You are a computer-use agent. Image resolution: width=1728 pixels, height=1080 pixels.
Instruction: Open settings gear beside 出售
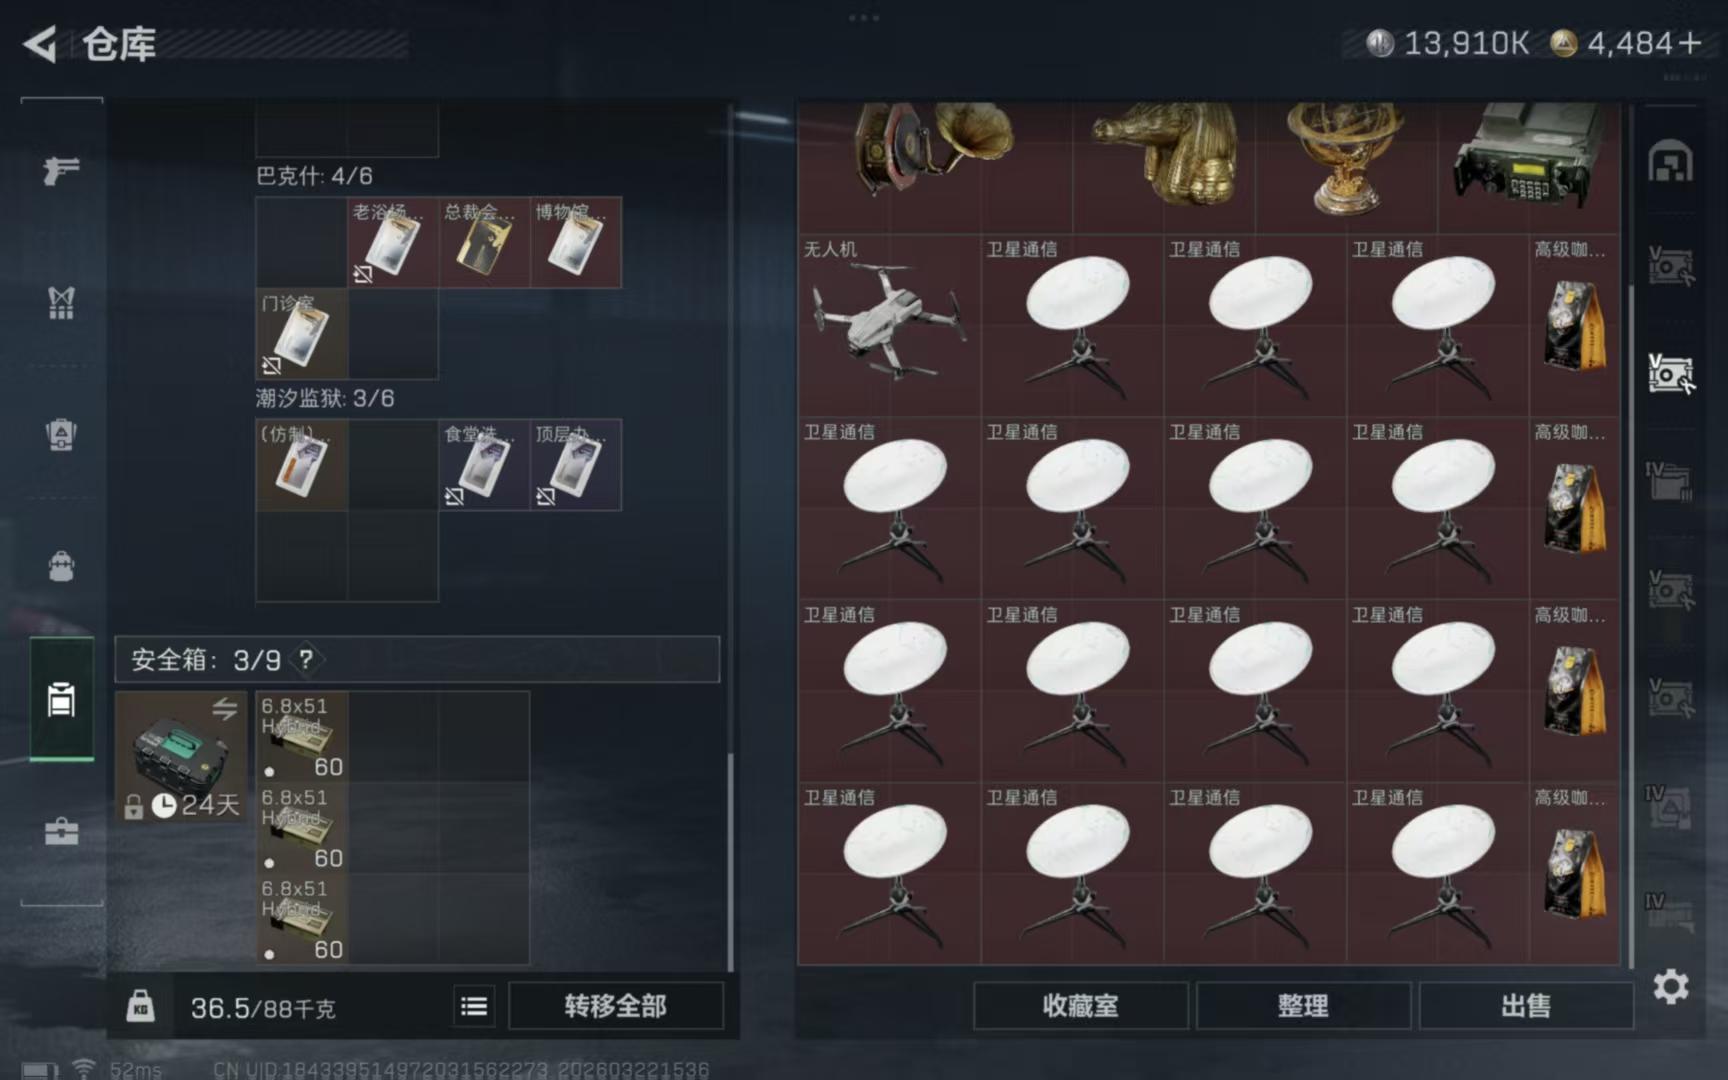pyautogui.click(x=1671, y=987)
